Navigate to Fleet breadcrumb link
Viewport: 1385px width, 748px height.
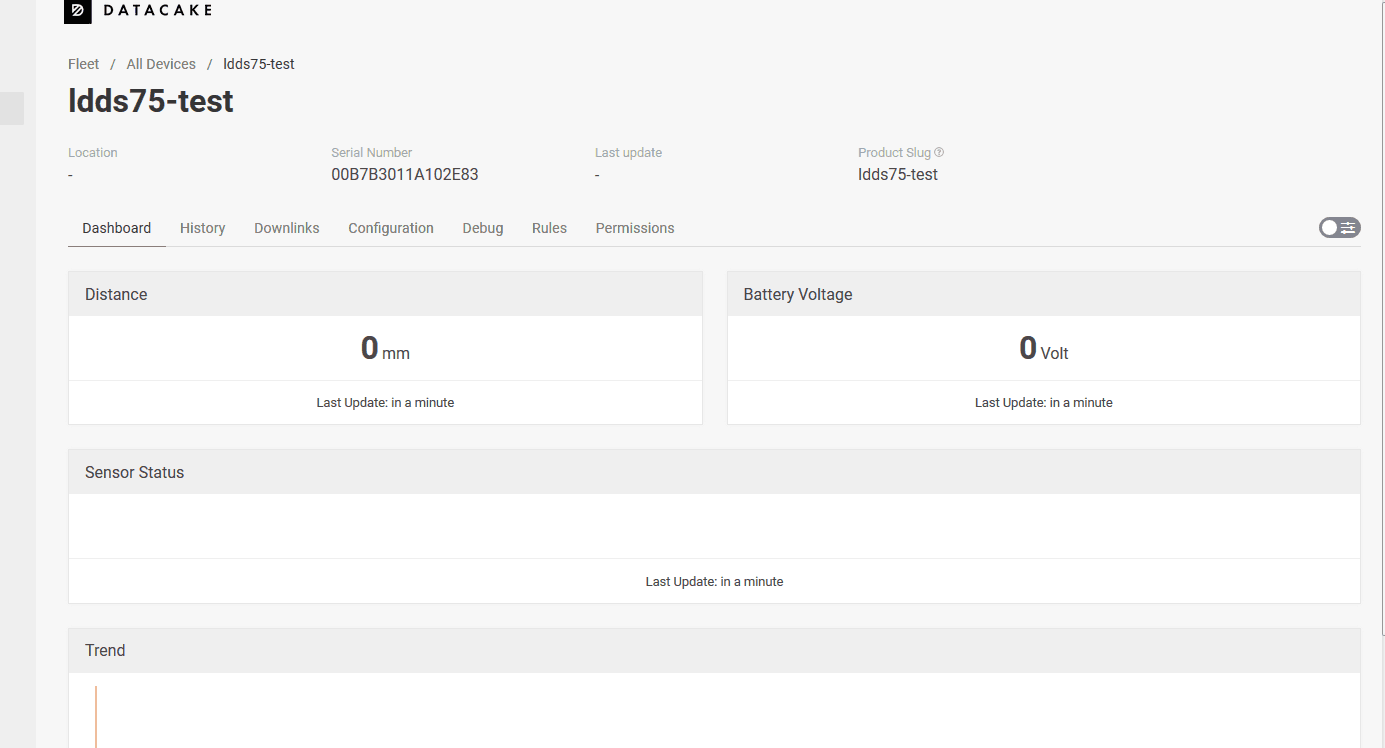point(84,64)
